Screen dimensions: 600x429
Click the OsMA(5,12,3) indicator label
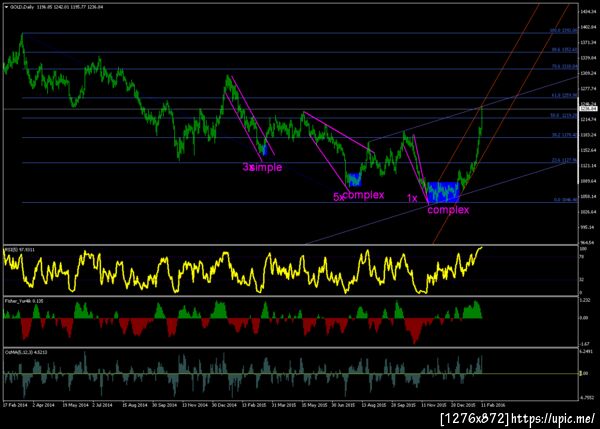coord(26,352)
